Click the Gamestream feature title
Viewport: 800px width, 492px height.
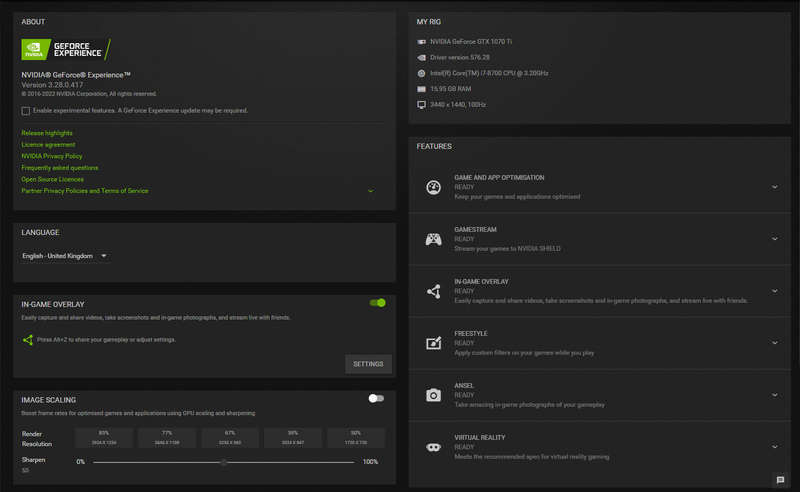476,230
